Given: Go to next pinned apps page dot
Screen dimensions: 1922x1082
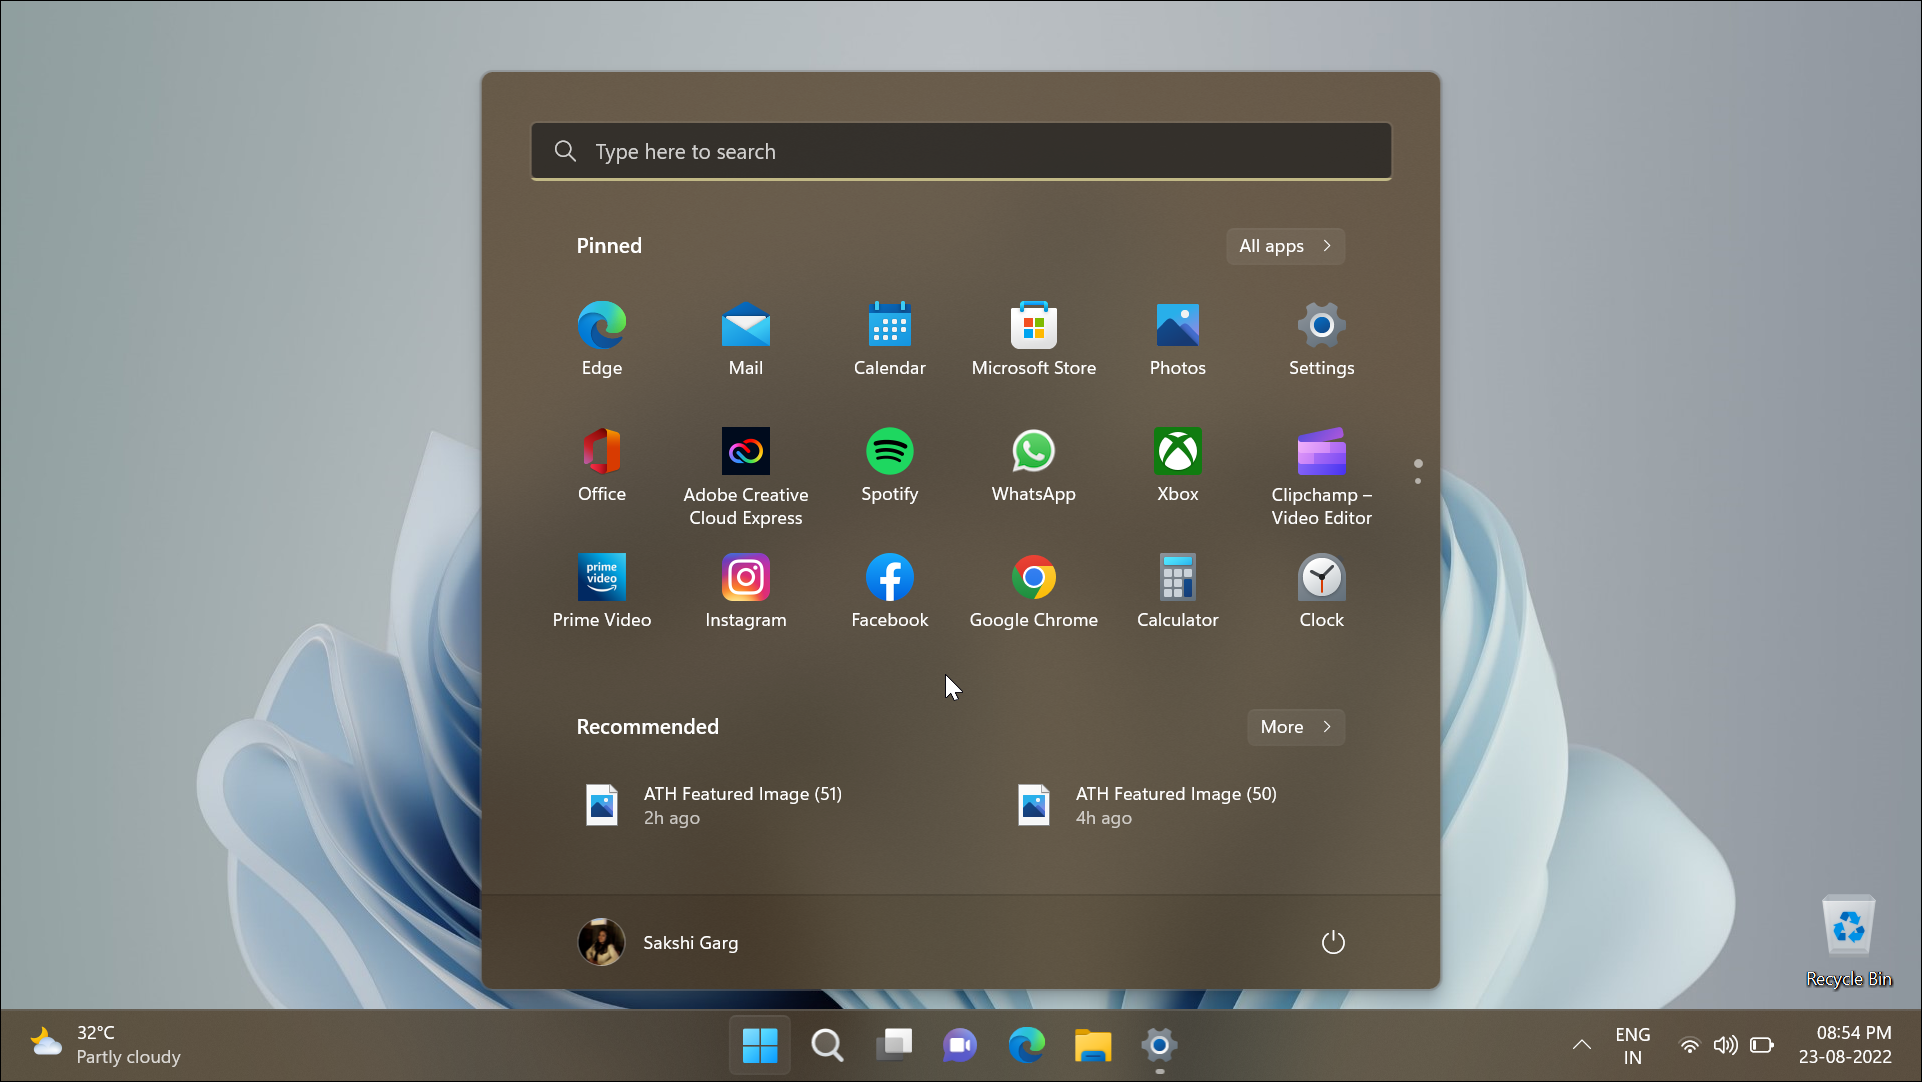Looking at the screenshot, I should [1417, 481].
